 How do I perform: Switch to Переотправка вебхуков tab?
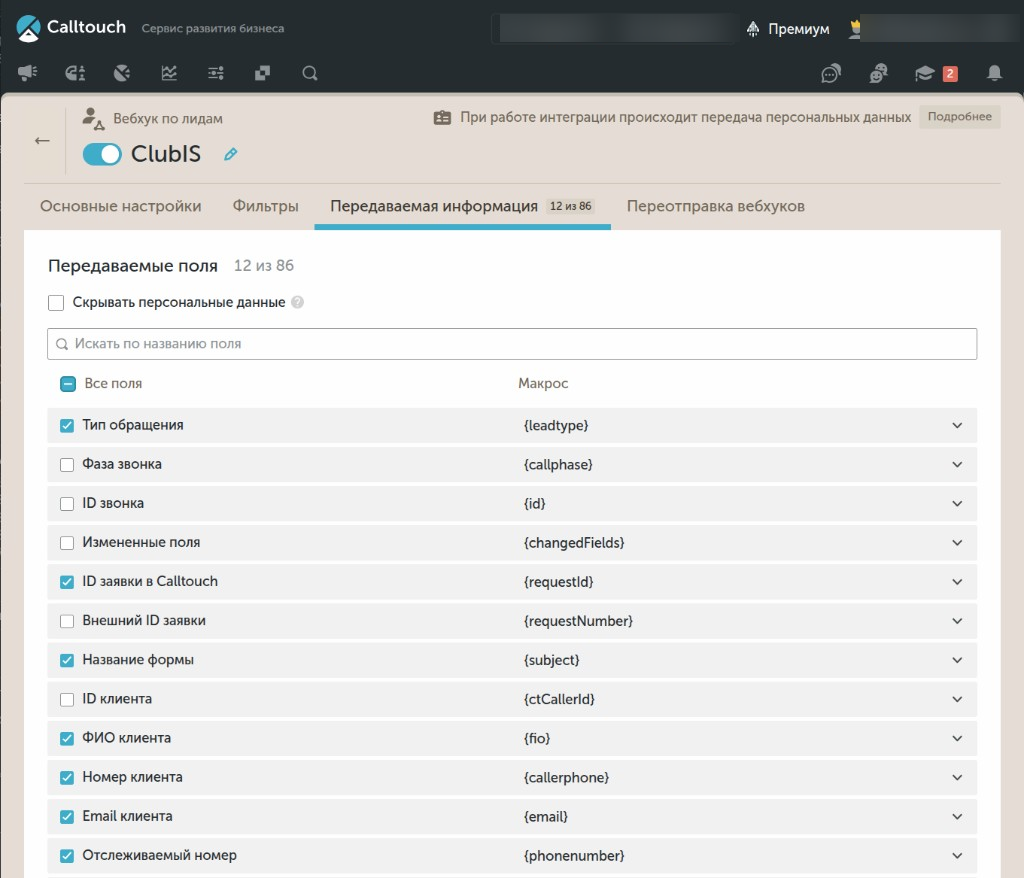(716, 206)
